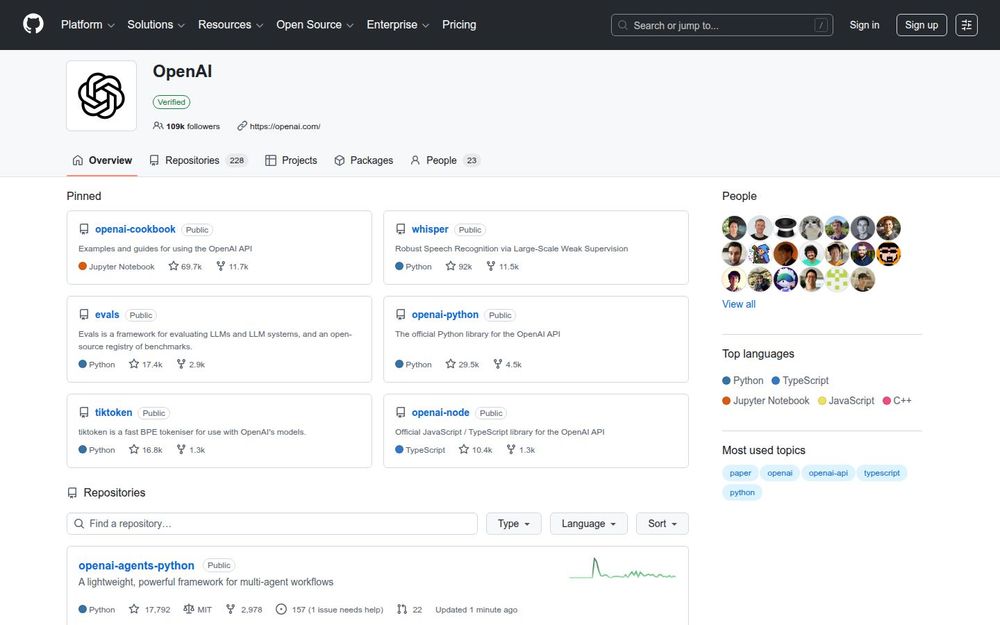Open openai-agents-python 157 issues
The height and width of the screenshot is (625, 1000).
pyautogui.click(x=329, y=610)
